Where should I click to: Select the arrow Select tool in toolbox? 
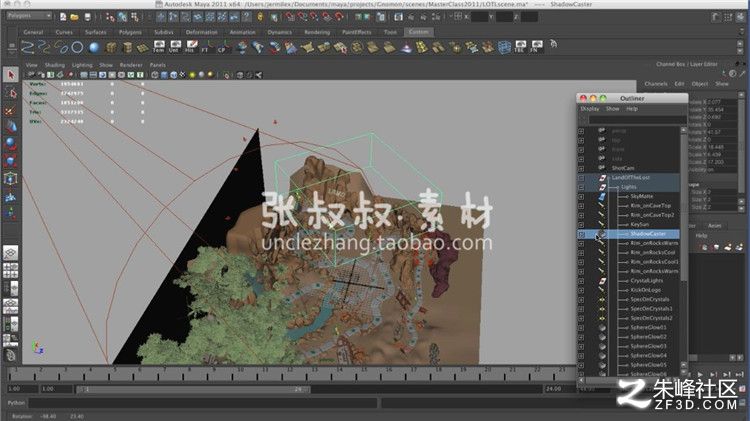point(11,75)
